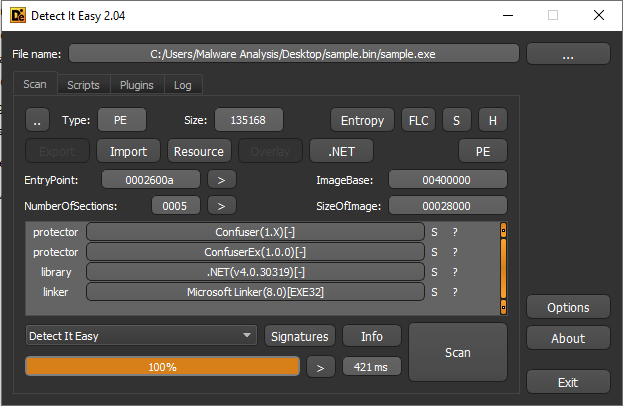
Task: Open PE details via PE button beside .NET
Action: (483, 151)
